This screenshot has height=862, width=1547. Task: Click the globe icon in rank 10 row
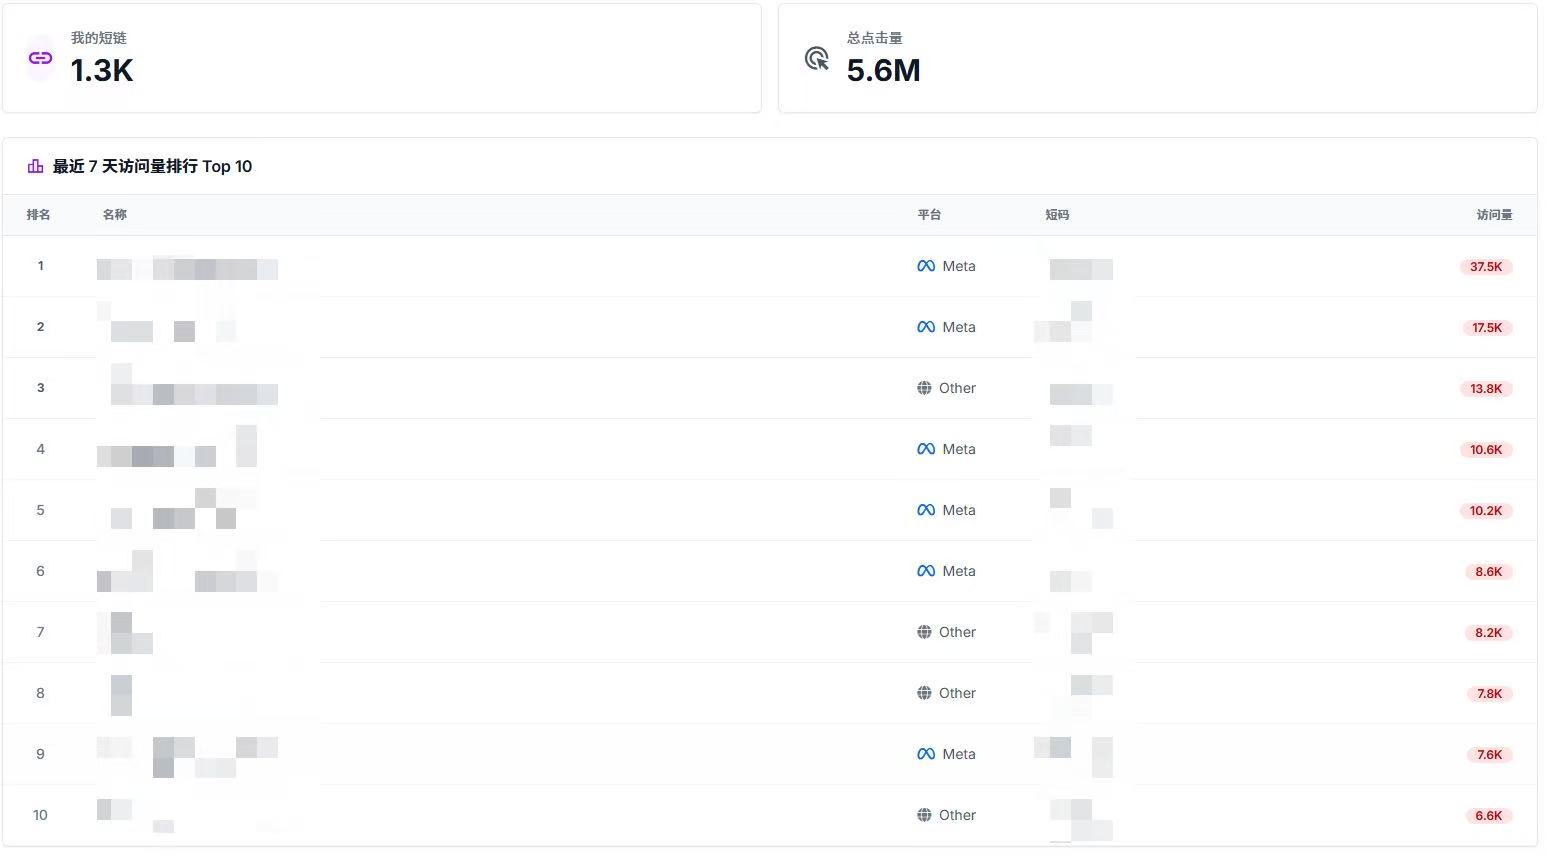tap(924, 815)
